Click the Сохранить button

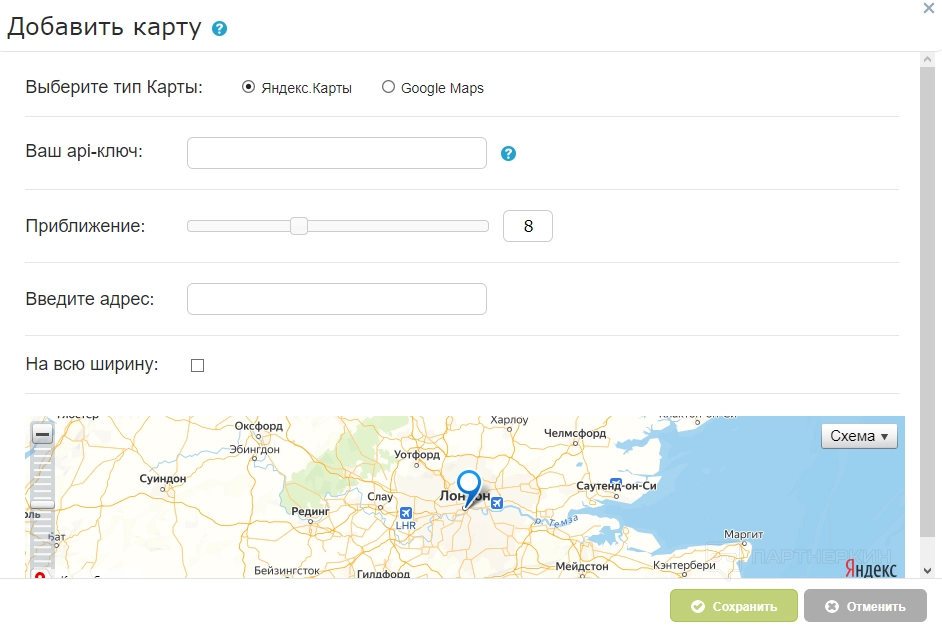click(x=734, y=606)
